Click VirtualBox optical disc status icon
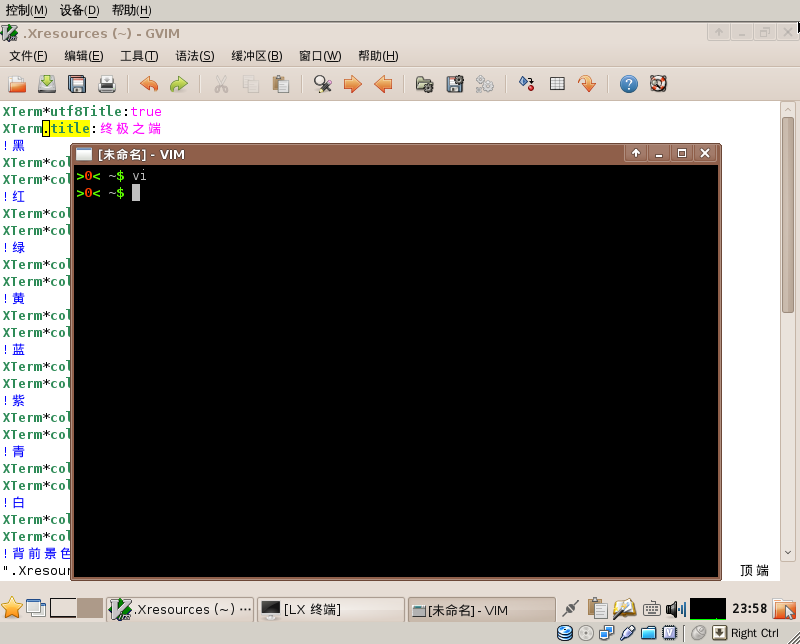This screenshot has width=800, height=644. click(x=586, y=633)
